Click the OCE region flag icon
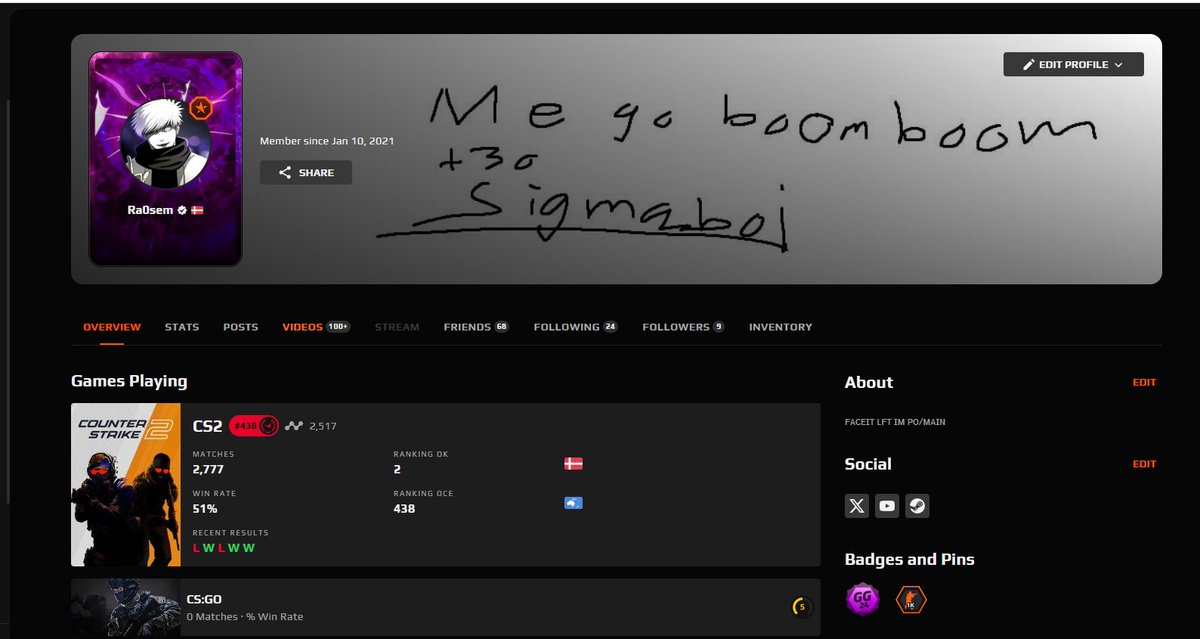 tap(573, 503)
